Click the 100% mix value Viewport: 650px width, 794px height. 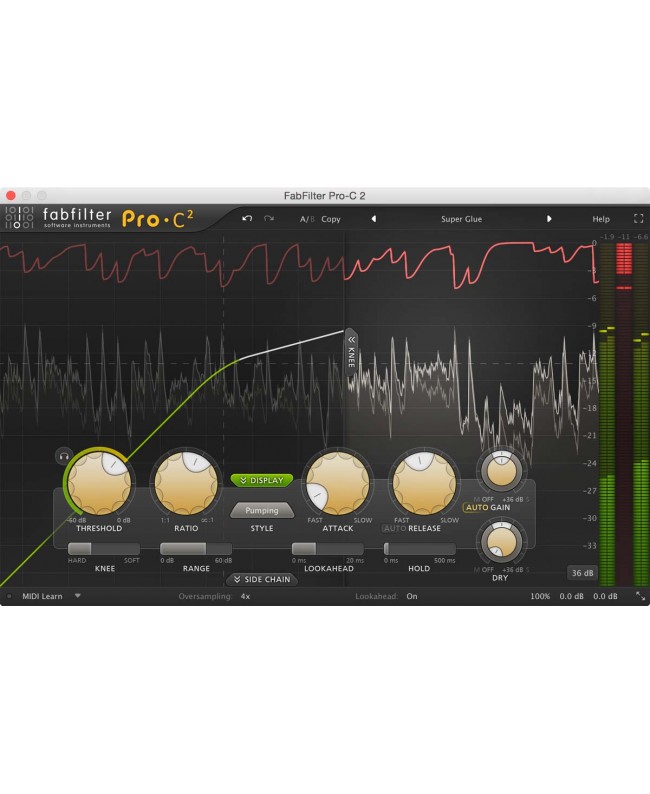tap(540, 596)
